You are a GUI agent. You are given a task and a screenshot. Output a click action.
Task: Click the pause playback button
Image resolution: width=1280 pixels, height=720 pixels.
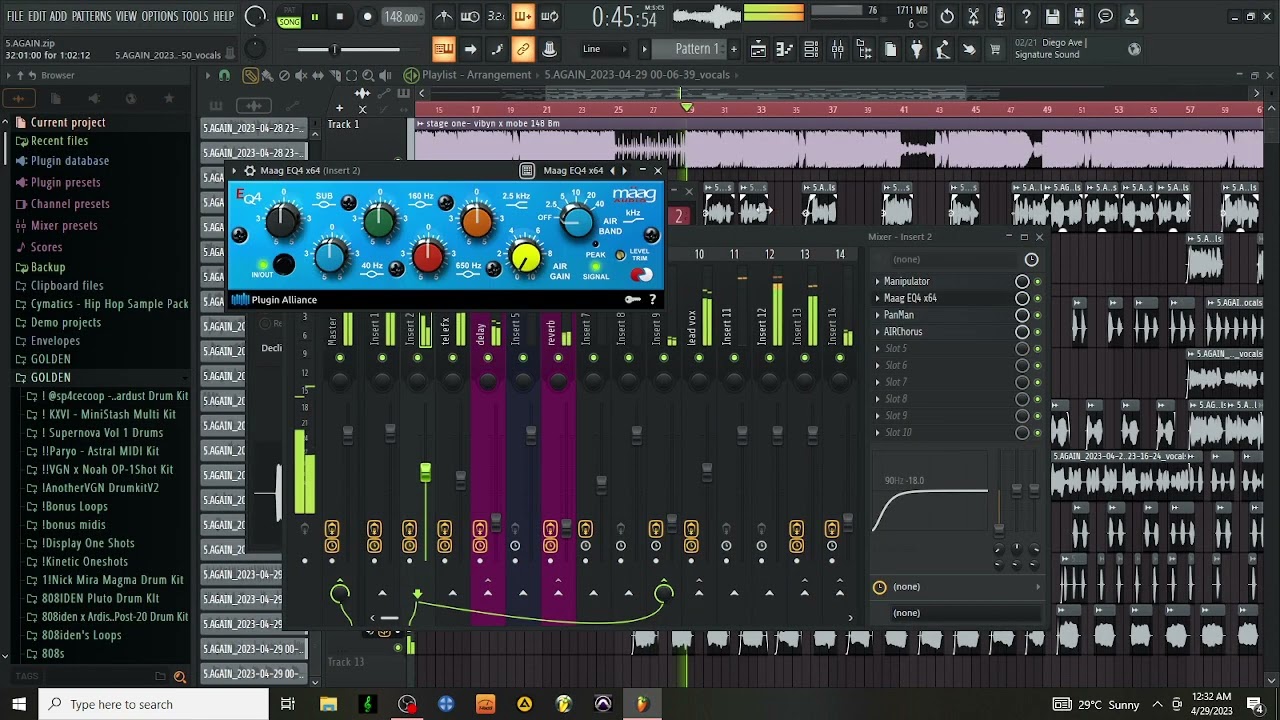pyautogui.click(x=315, y=16)
